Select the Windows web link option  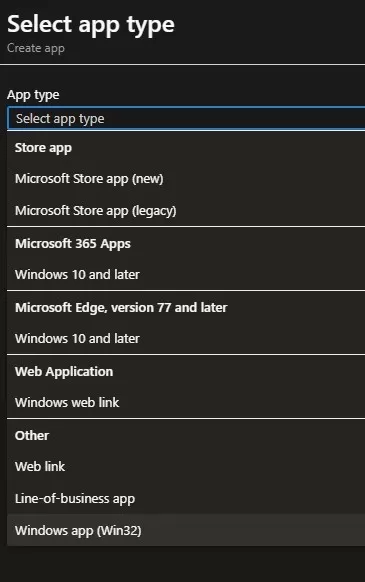[x=186, y=402]
